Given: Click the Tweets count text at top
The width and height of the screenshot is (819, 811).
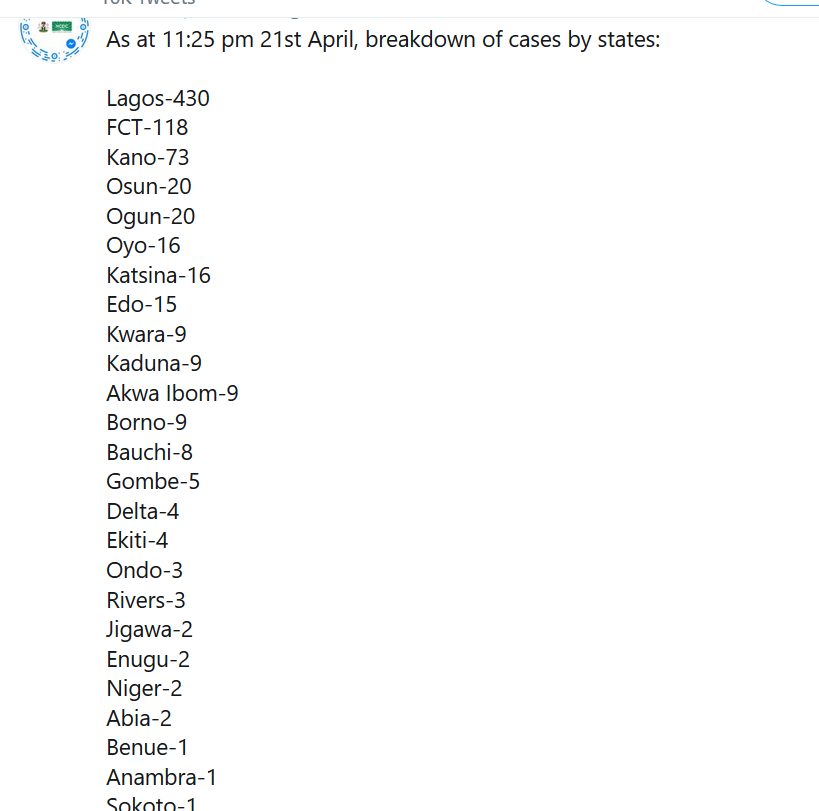Looking at the screenshot, I should 148,3.
